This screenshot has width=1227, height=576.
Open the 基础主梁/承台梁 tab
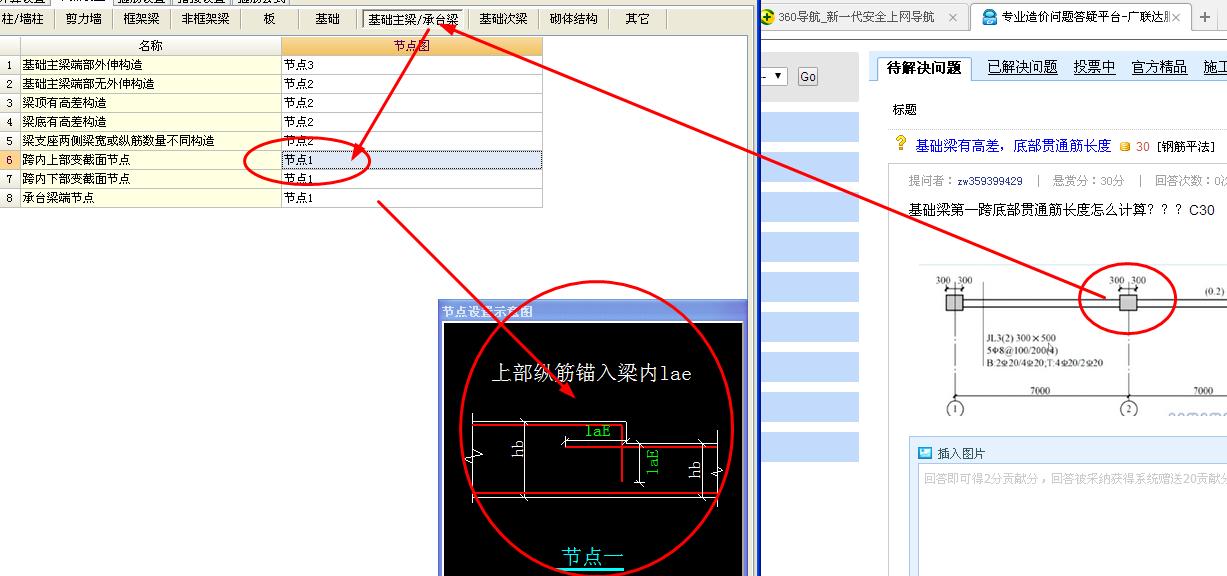point(413,19)
